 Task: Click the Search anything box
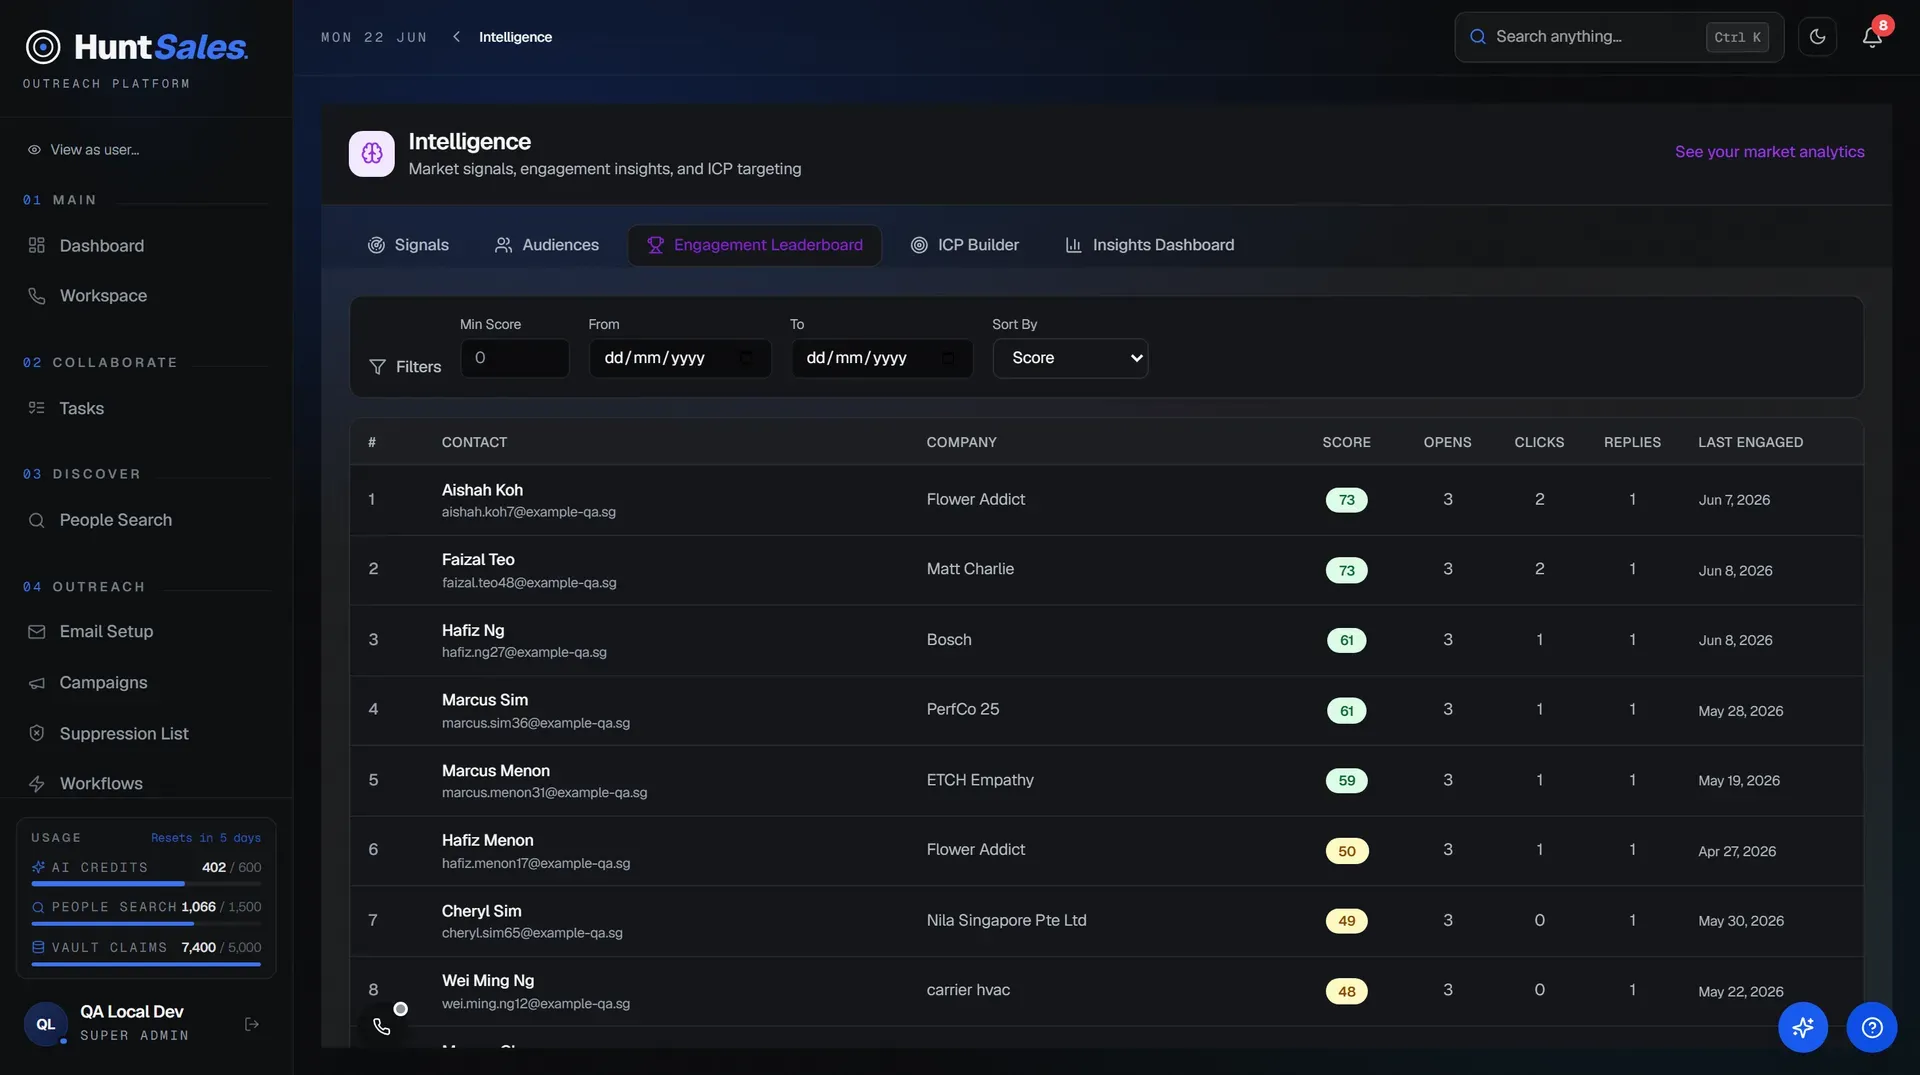(1619, 37)
